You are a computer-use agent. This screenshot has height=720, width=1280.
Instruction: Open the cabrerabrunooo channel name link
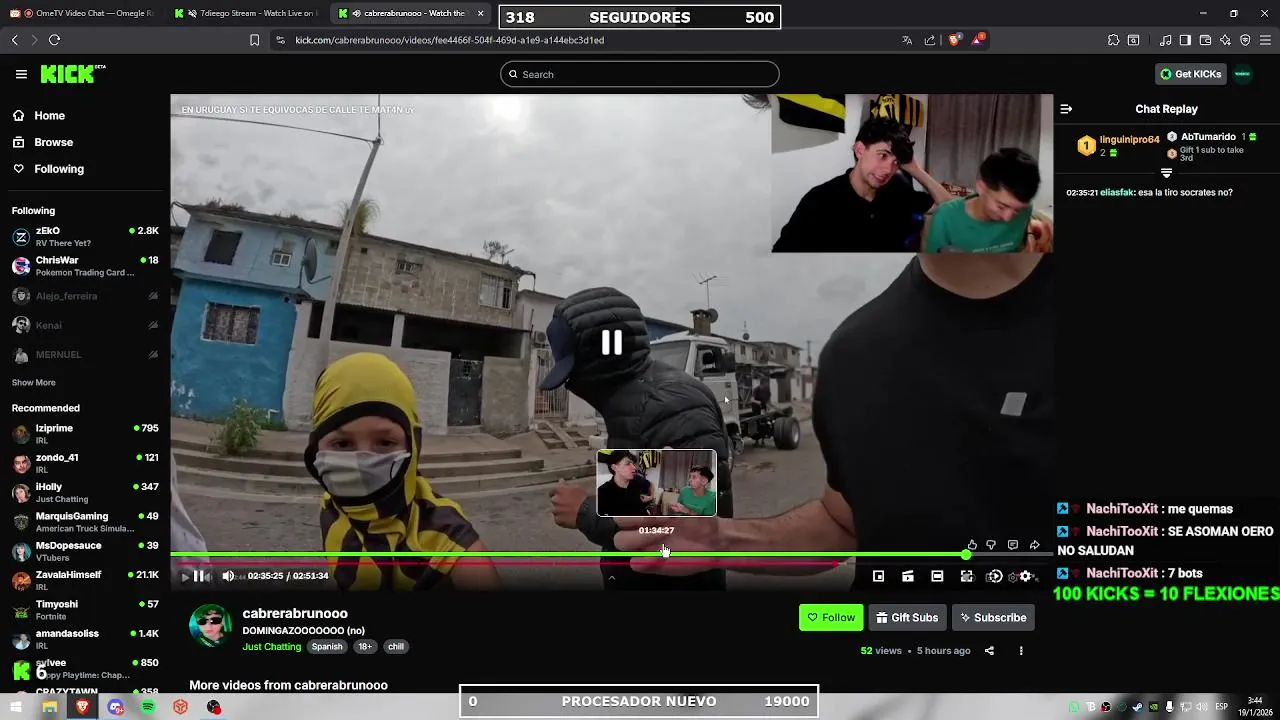295,614
